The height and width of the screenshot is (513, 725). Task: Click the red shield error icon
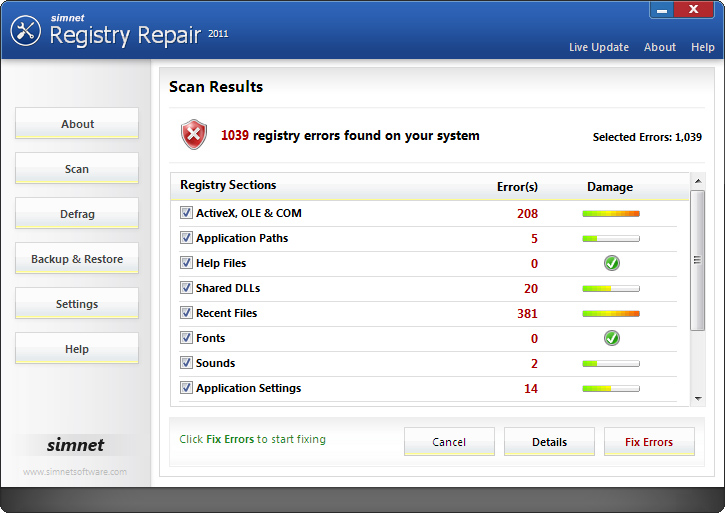tap(192, 135)
